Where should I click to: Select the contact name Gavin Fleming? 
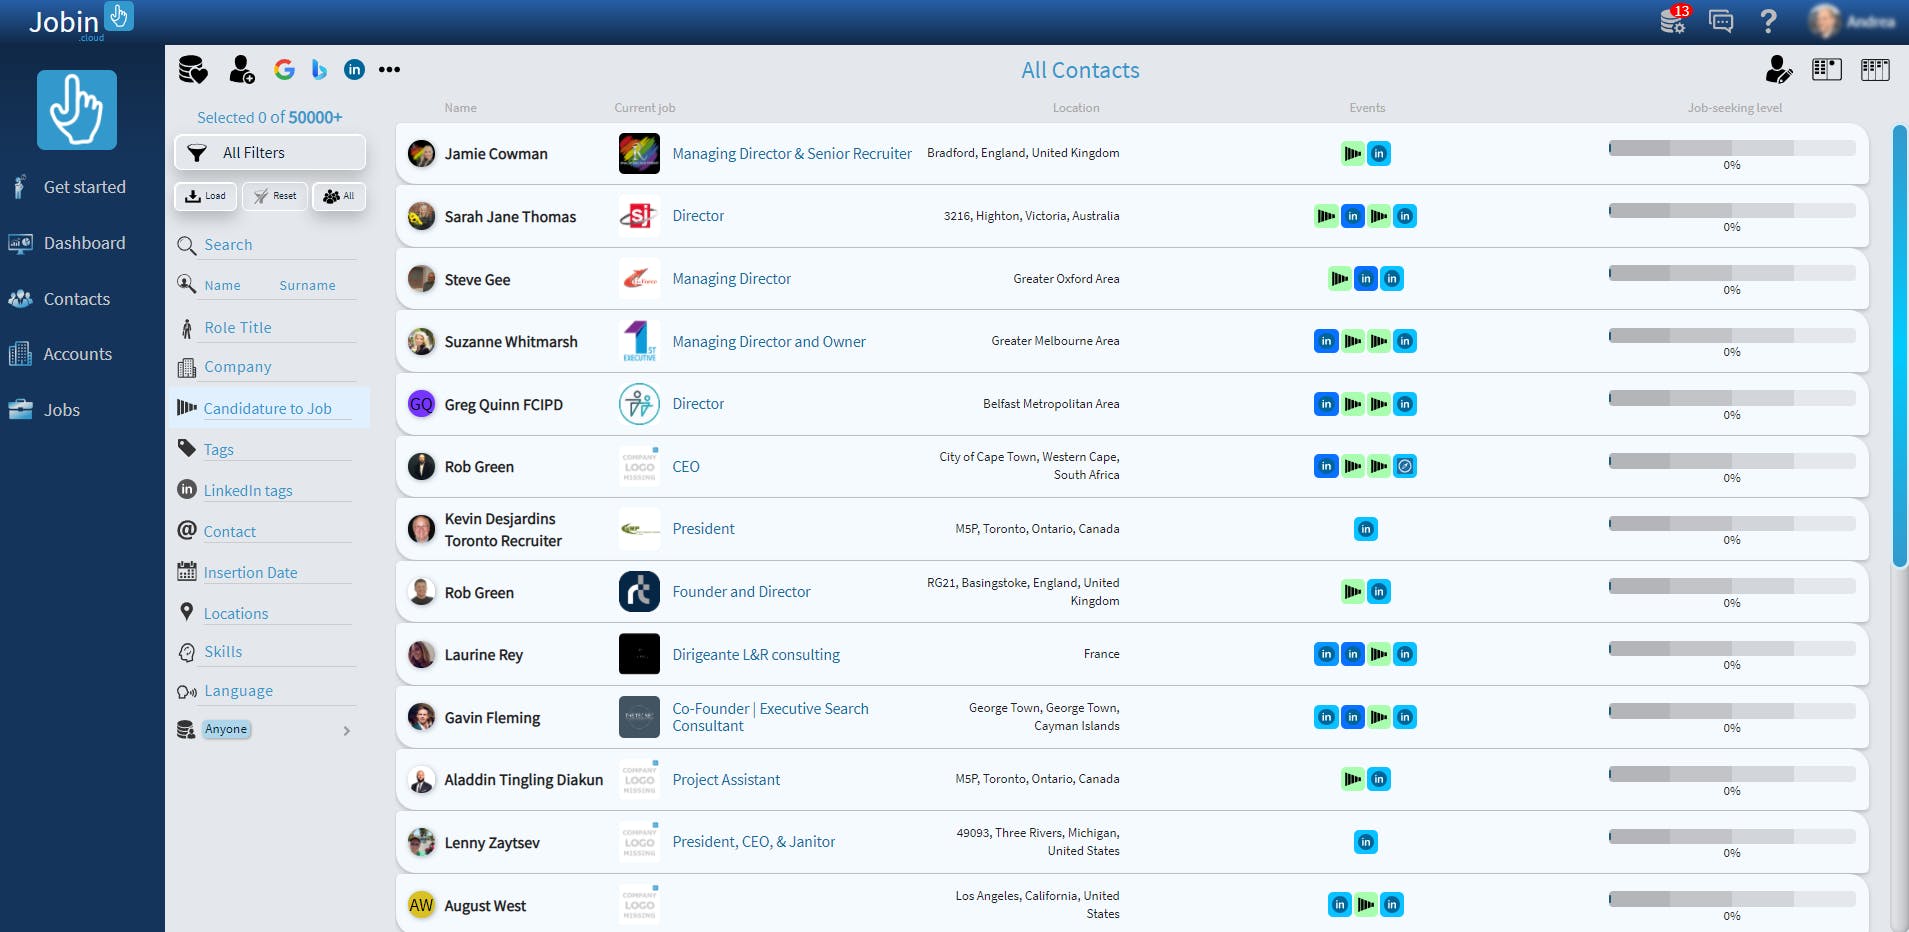click(x=492, y=718)
